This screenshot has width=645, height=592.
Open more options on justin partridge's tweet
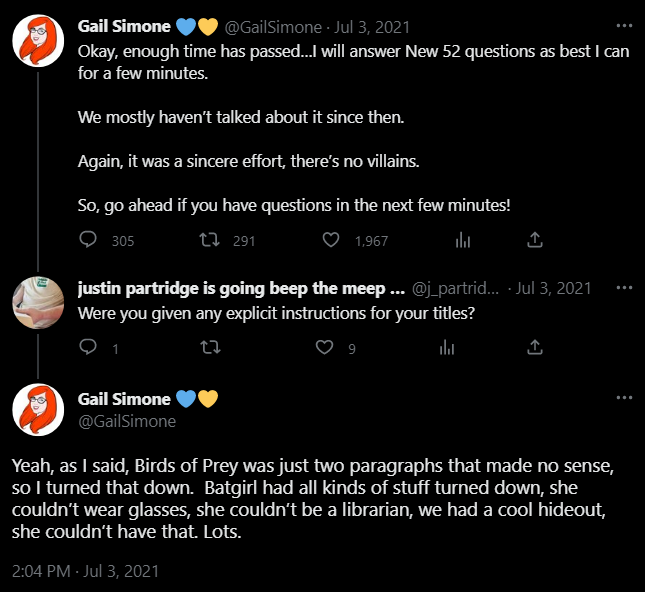624,287
